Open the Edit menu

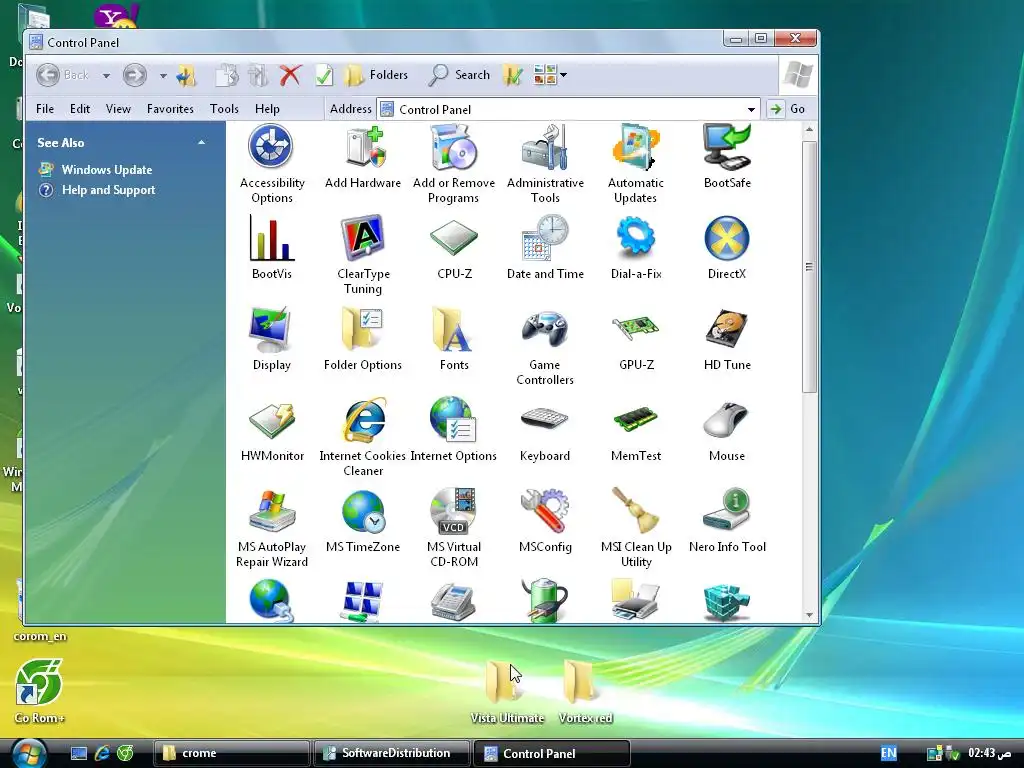tap(80, 109)
